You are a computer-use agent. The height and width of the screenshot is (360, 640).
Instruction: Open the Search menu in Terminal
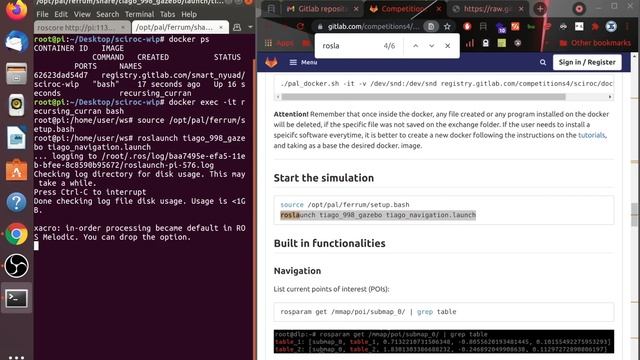[107, 14]
